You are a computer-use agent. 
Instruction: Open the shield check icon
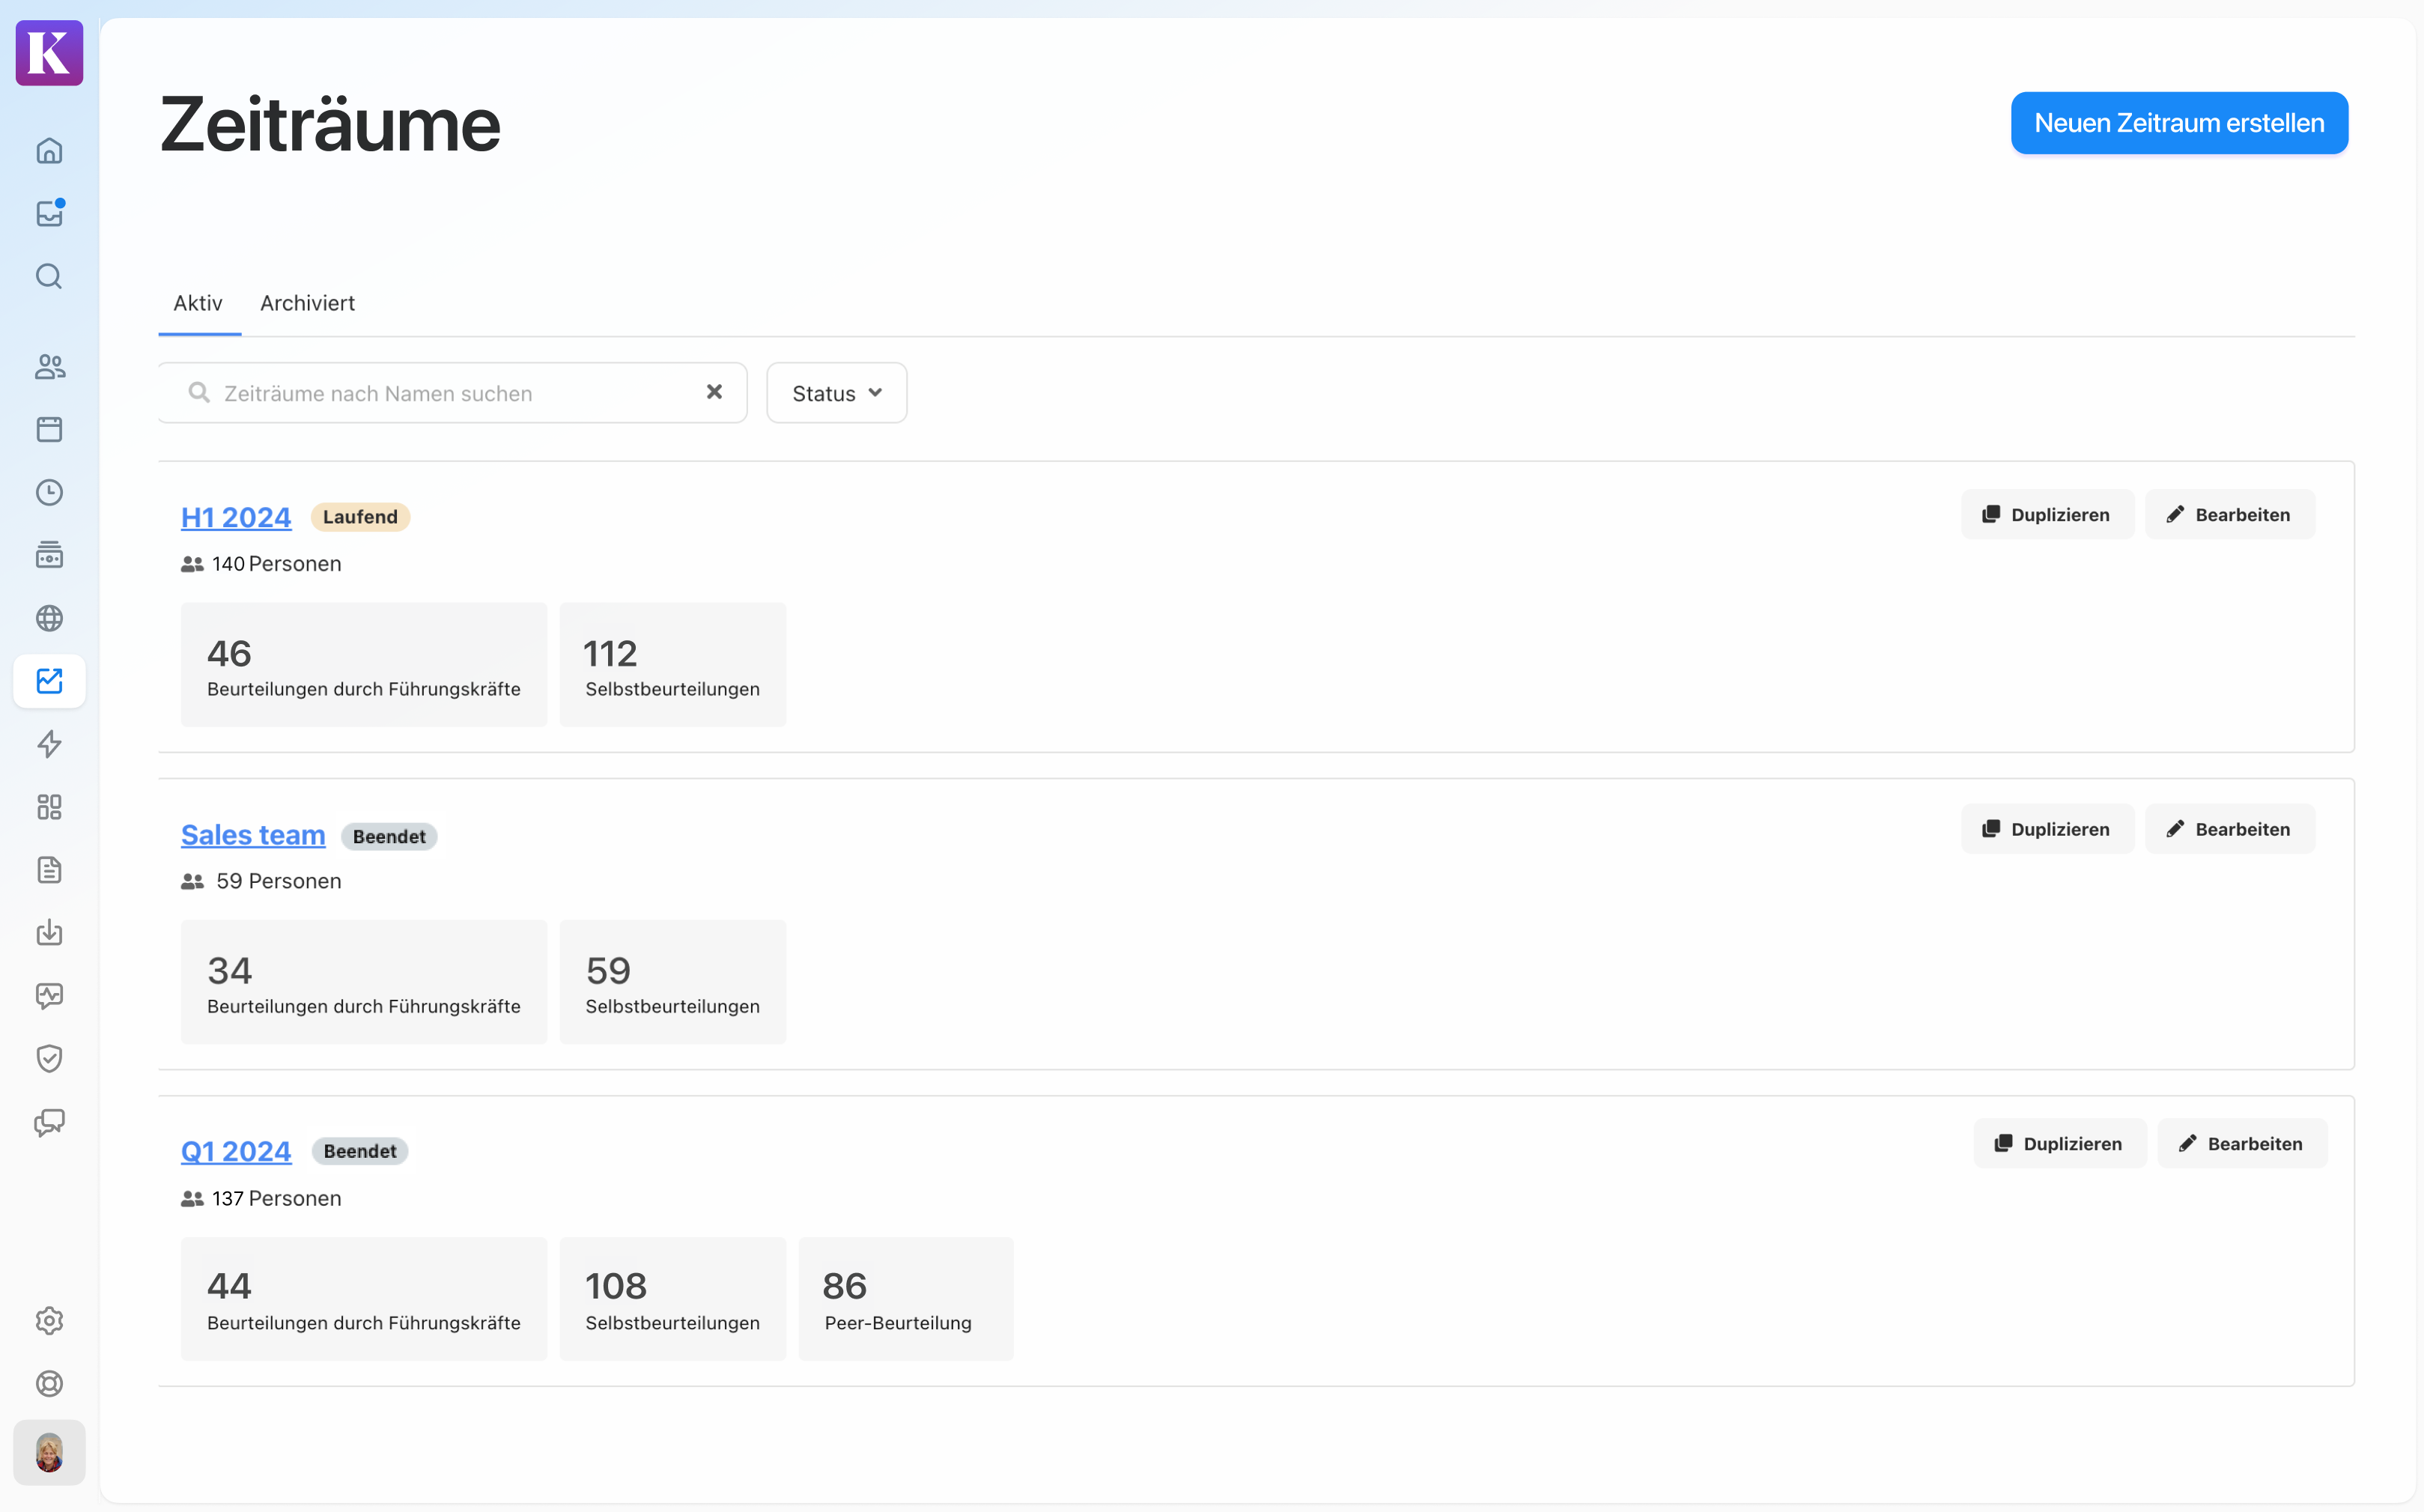[x=49, y=1058]
